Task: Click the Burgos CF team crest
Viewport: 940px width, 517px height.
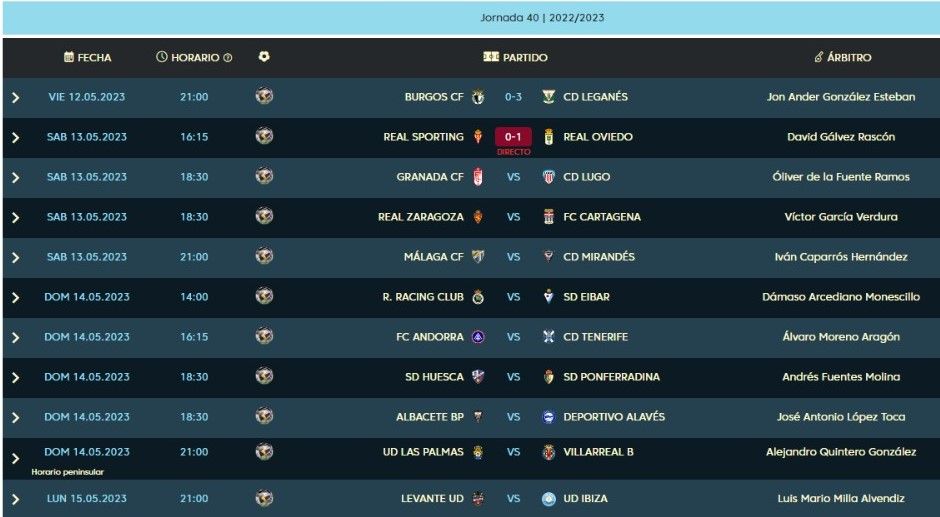Action: (478, 97)
